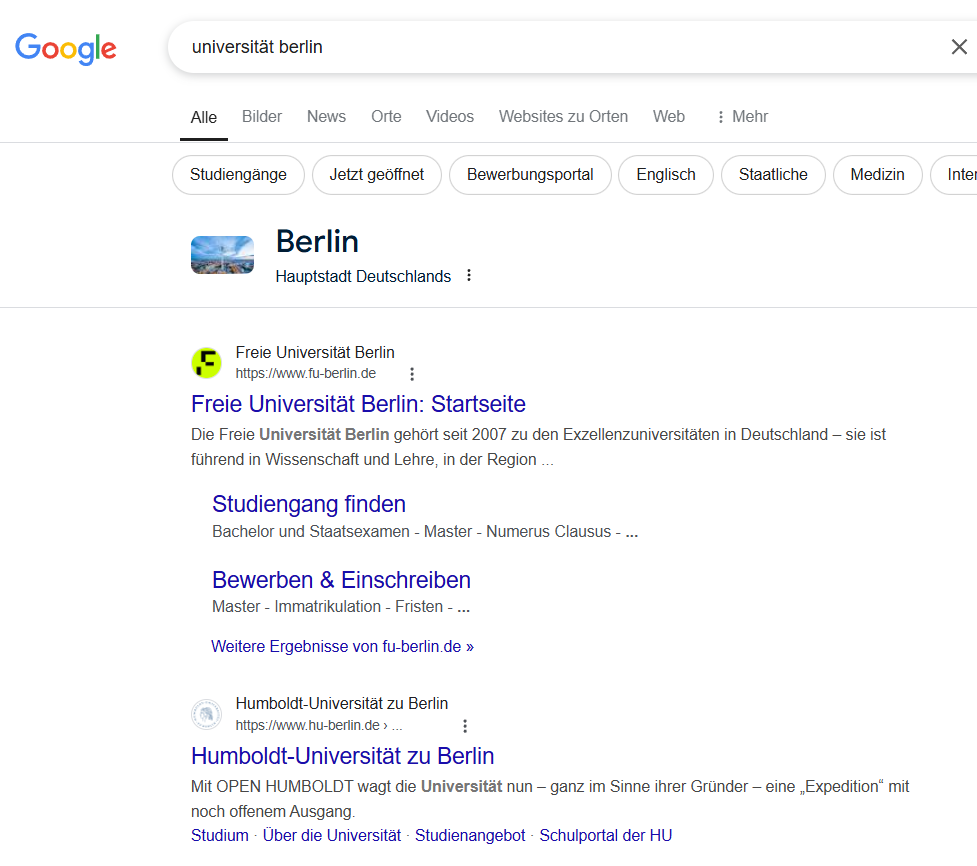Switch to the News tab
This screenshot has height=866, width=977.
(x=326, y=117)
